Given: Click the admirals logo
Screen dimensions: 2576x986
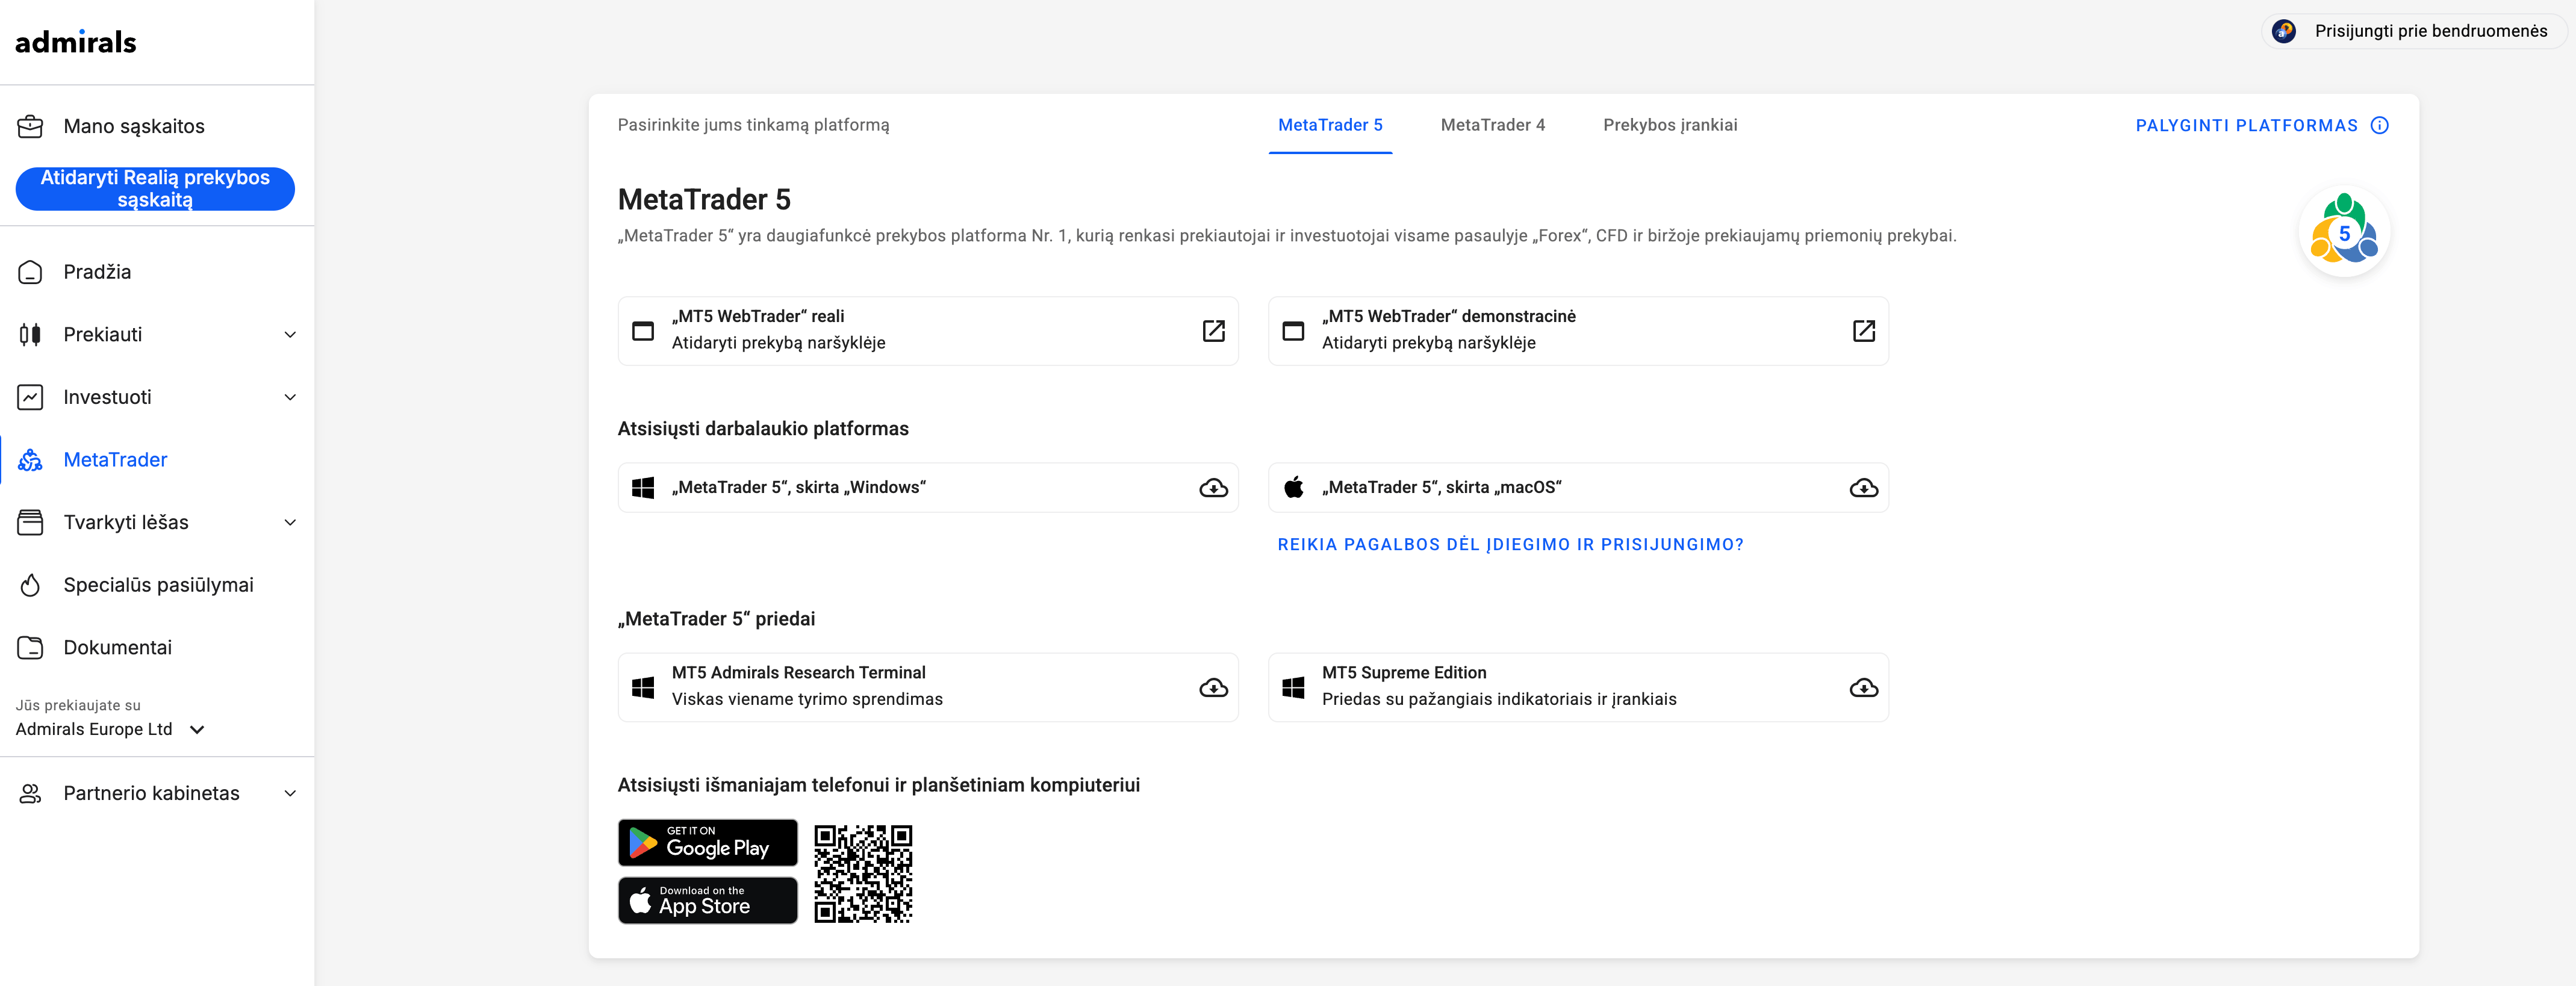Looking at the screenshot, I should (76, 42).
